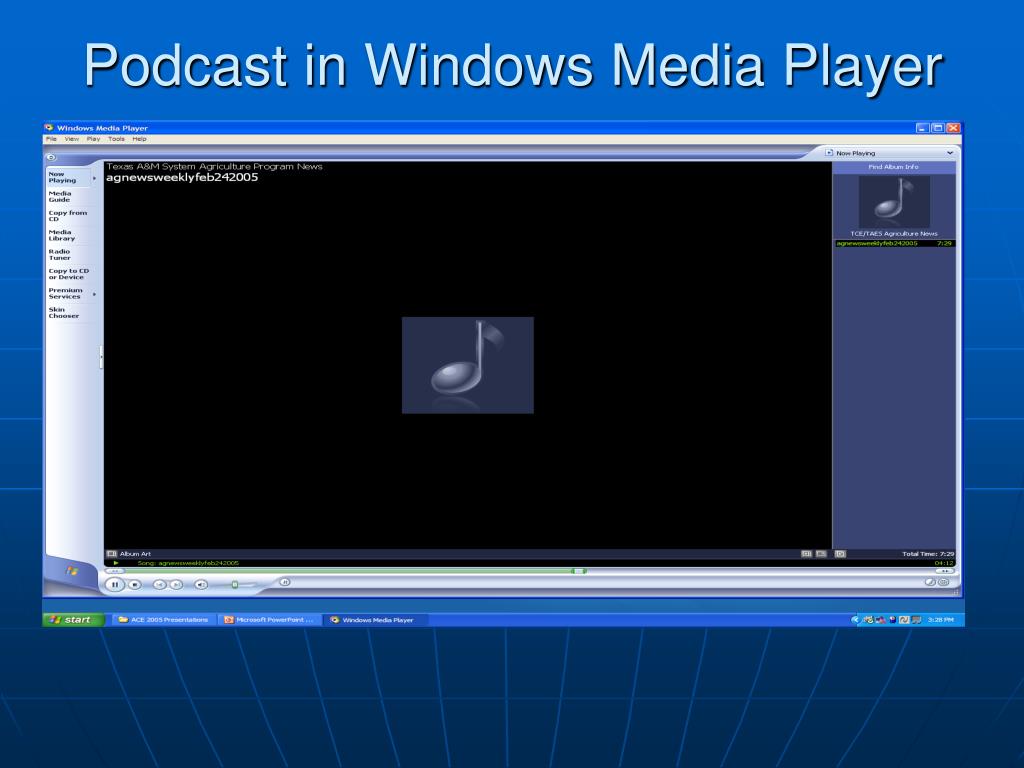
Task: Switch to ACE 2005 Presentations taskbar window
Action: click(x=163, y=620)
